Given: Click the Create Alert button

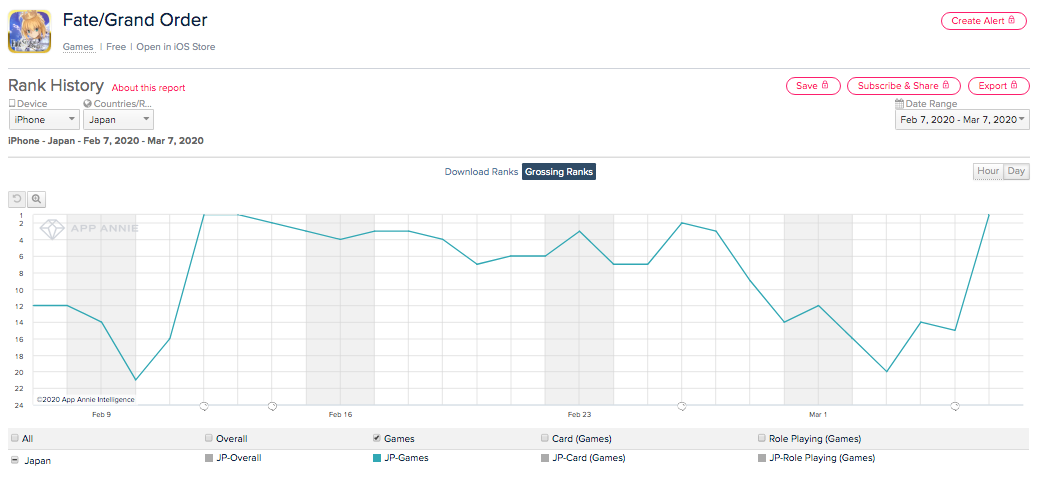Looking at the screenshot, I should tap(983, 21).
